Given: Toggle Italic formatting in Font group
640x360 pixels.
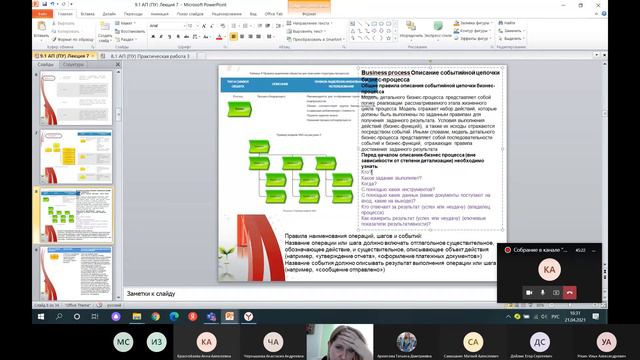Looking at the screenshot, I should click(161, 37).
